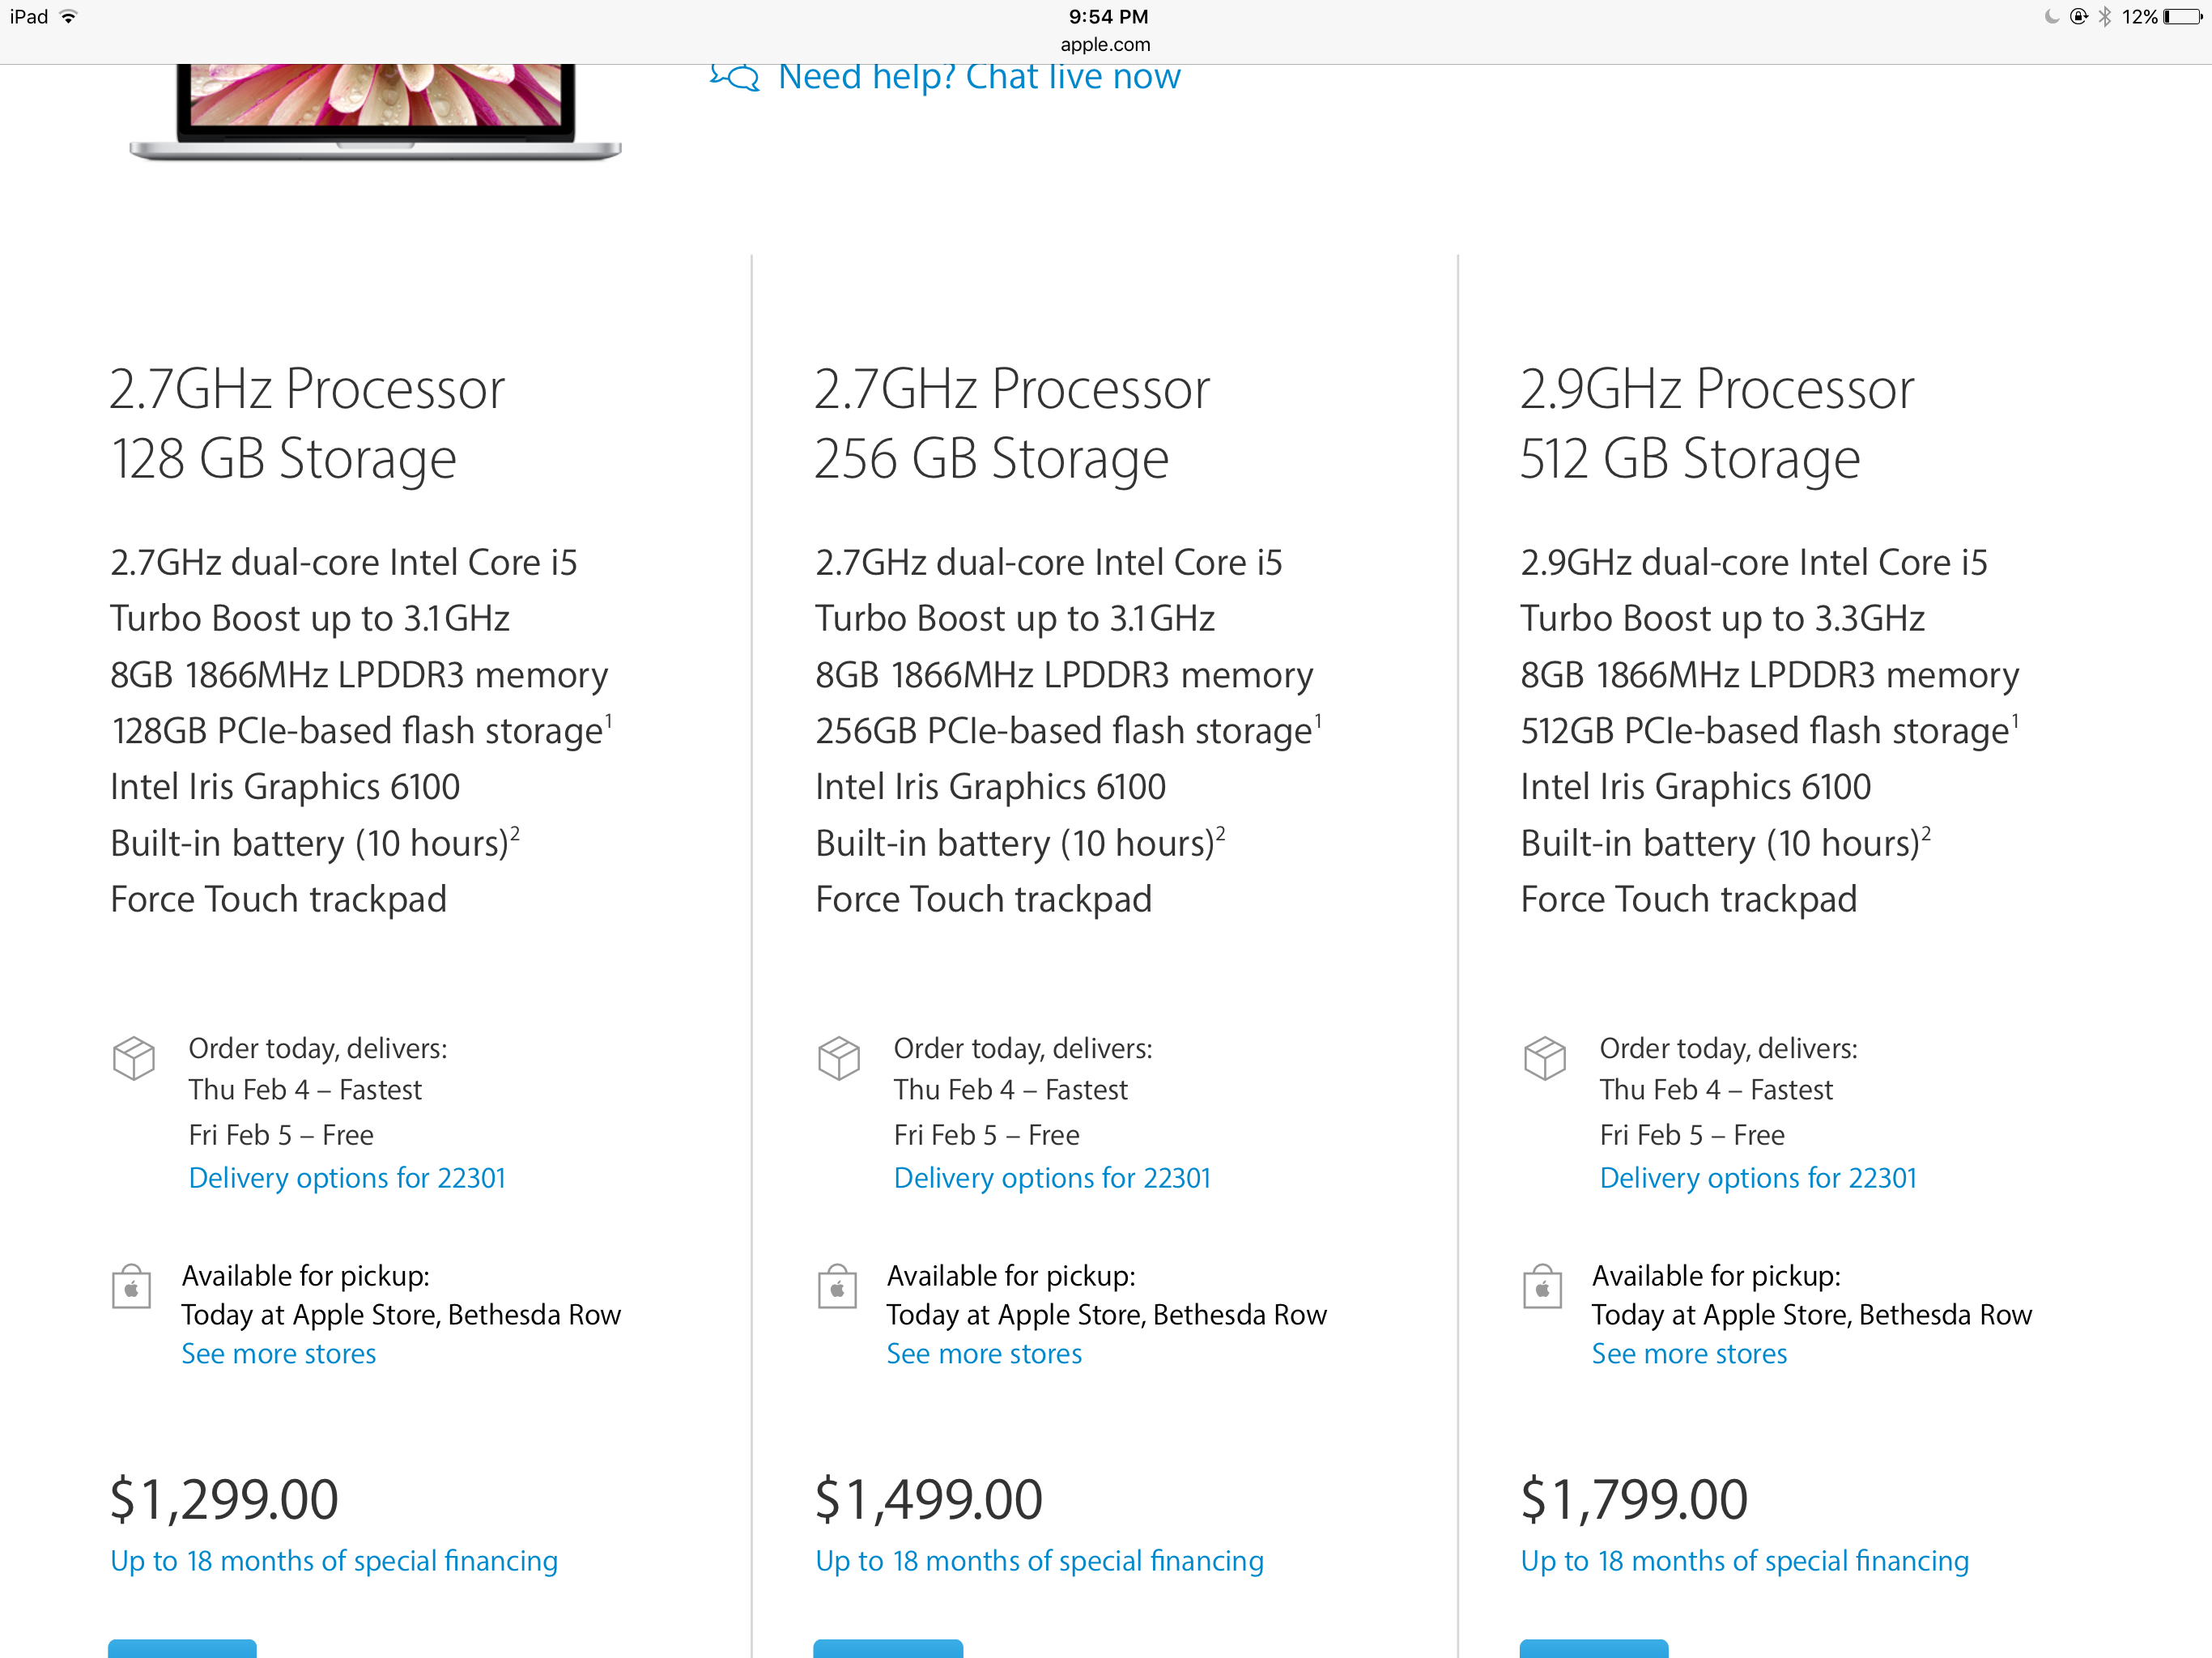Click delivery box icon under 256 GB model
The height and width of the screenshot is (1658, 2212).
pos(839,1058)
